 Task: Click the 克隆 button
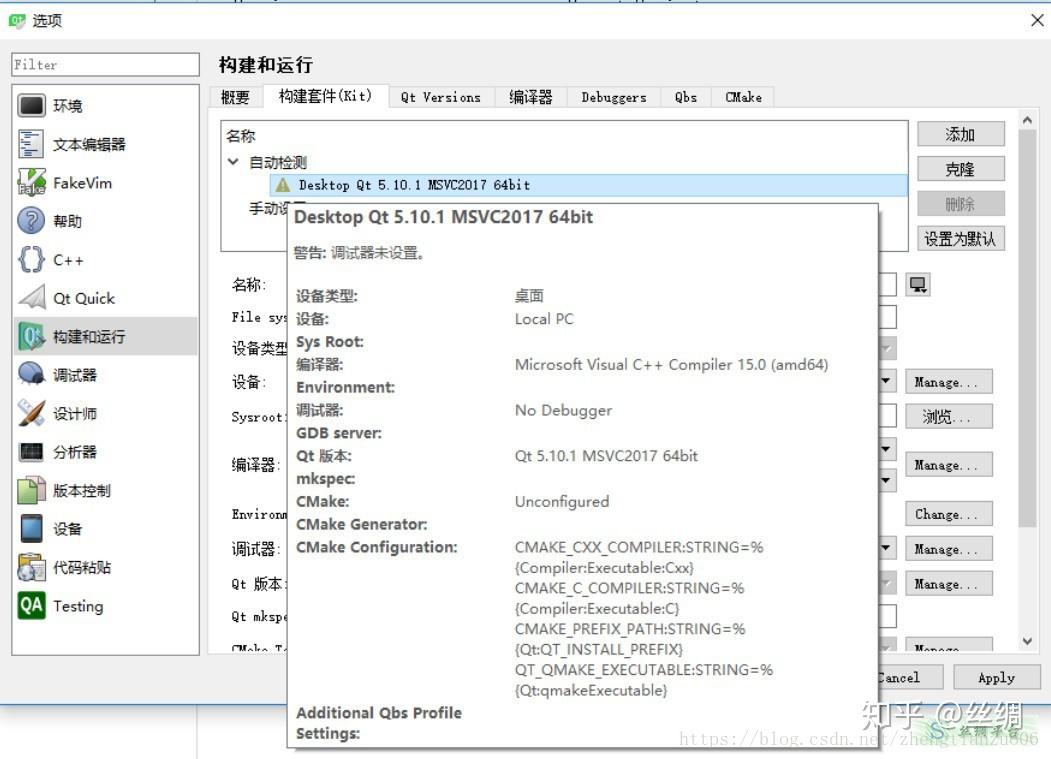click(x=959, y=168)
